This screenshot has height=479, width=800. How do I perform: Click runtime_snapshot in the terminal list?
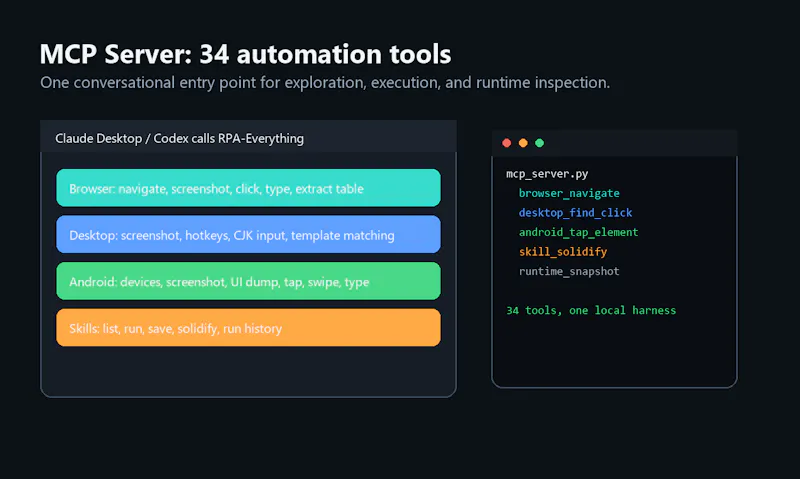click(569, 271)
